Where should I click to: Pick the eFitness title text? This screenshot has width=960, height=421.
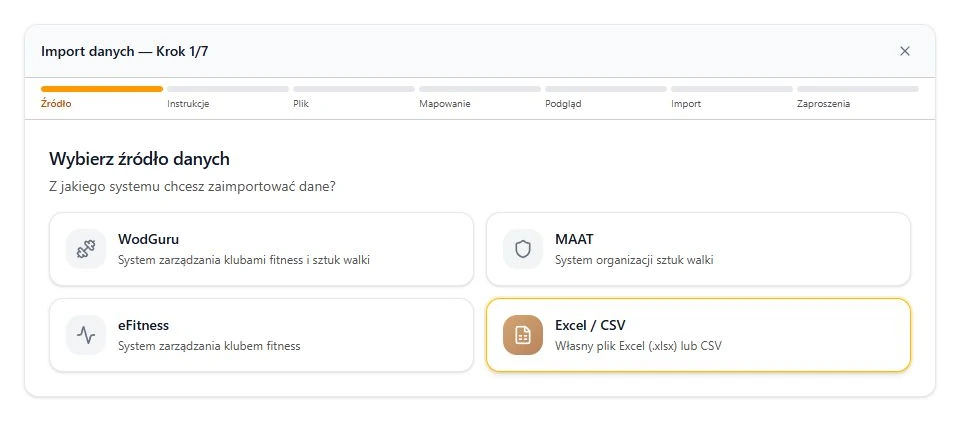[x=143, y=325]
